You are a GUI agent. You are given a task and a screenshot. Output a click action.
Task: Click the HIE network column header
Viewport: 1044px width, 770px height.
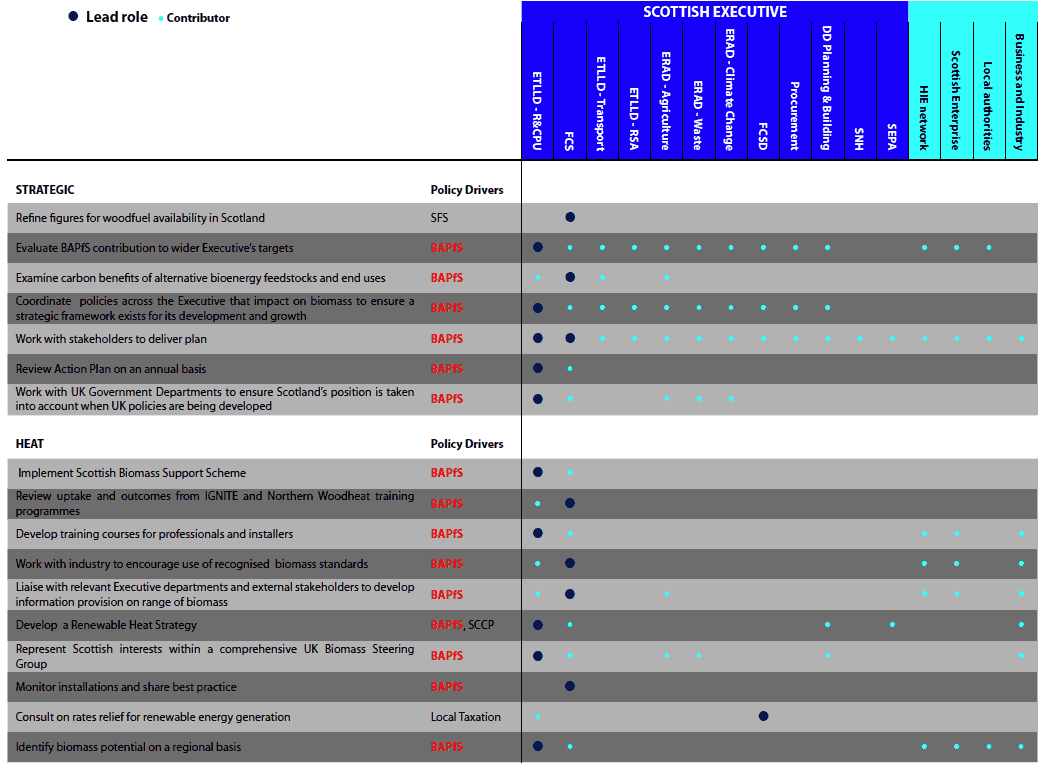pyautogui.click(x=924, y=118)
